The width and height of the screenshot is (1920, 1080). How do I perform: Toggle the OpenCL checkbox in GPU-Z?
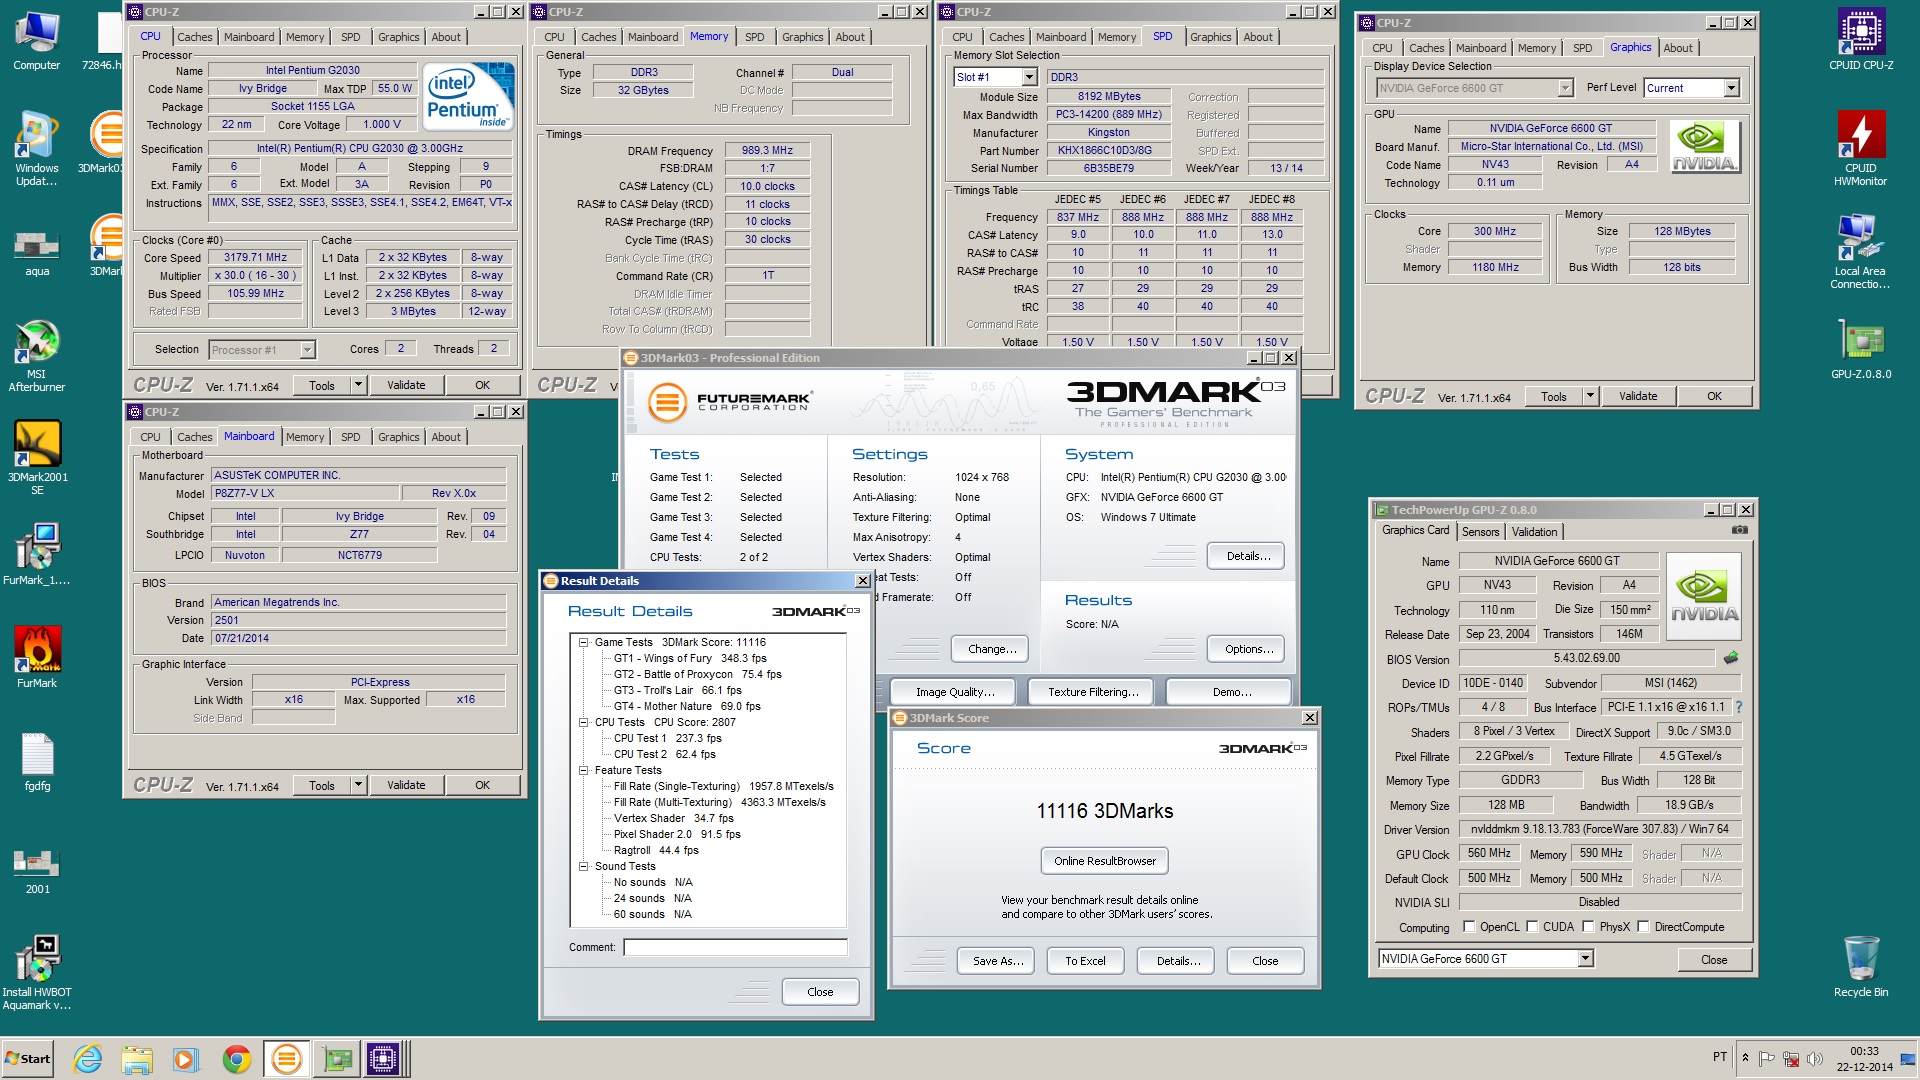click(1469, 927)
